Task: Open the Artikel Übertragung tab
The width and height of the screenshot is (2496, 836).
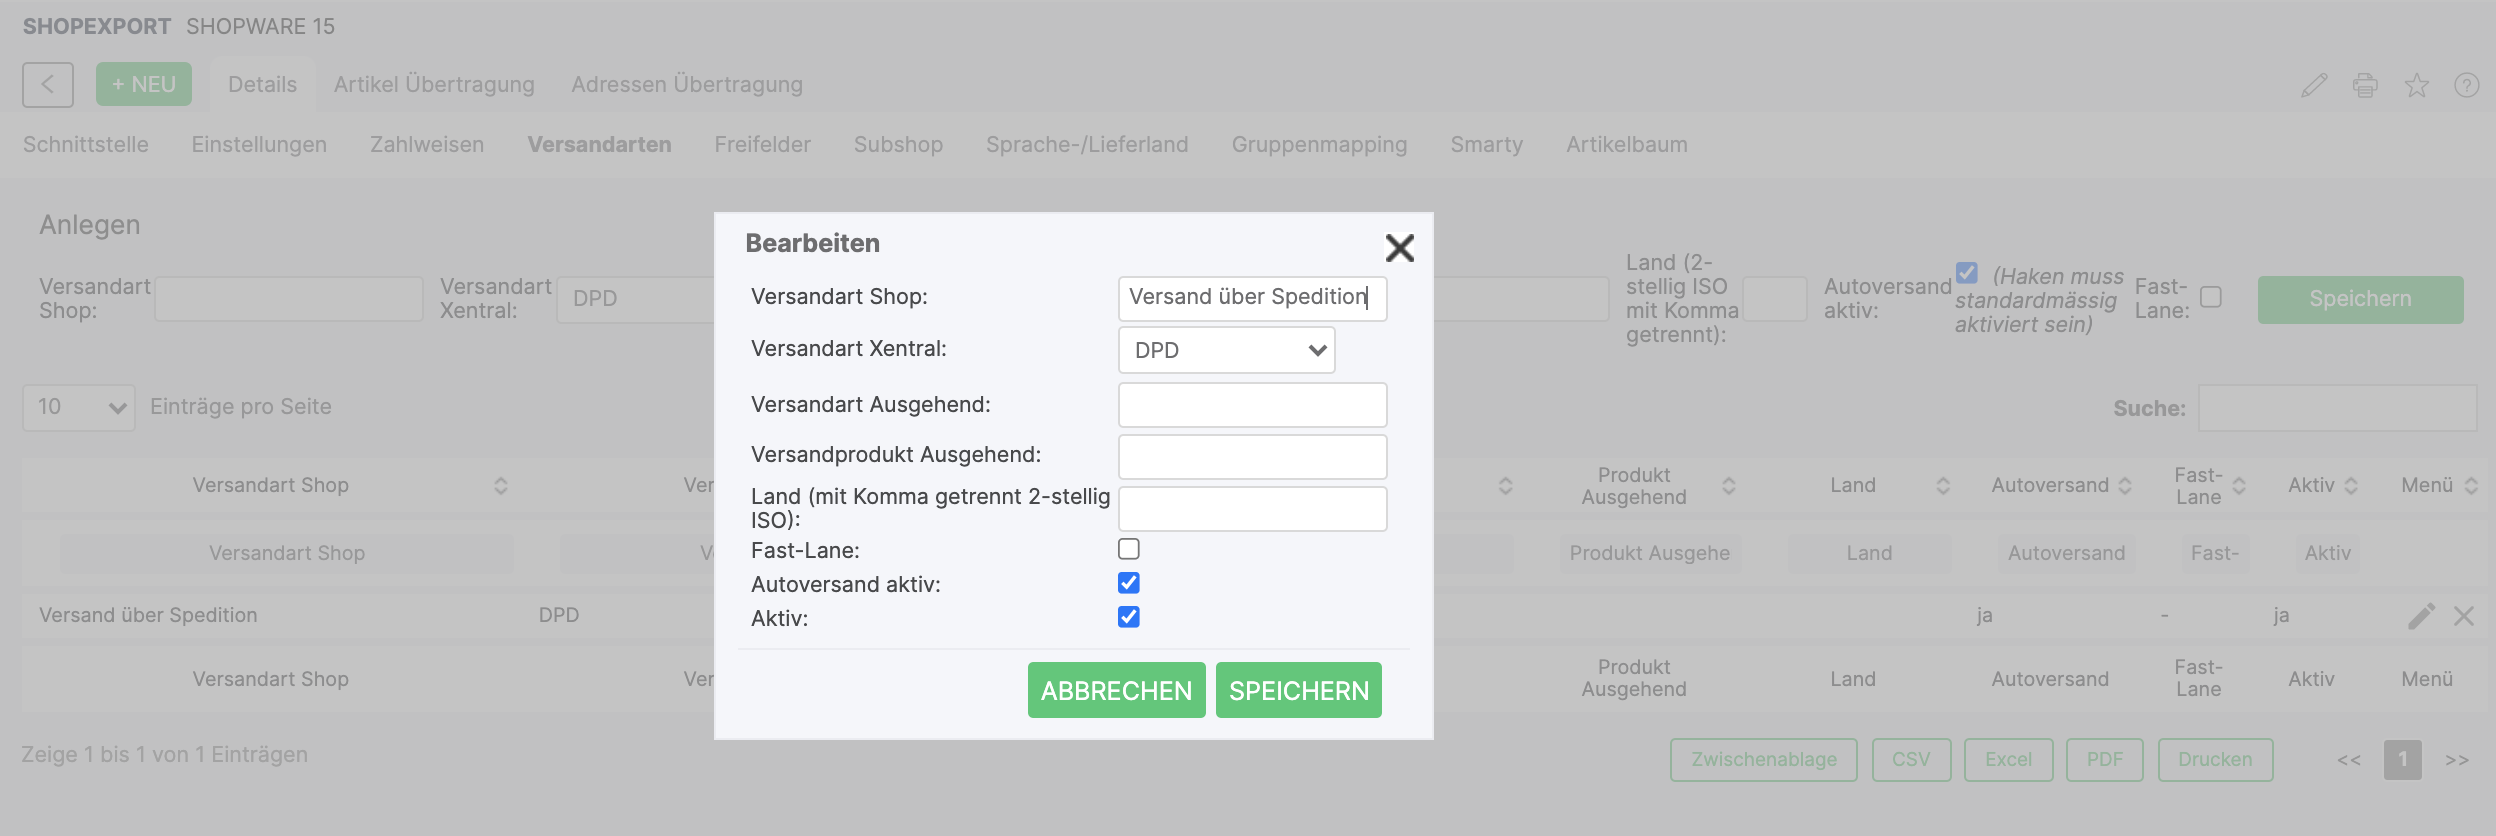Action: click(x=434, y=85)
